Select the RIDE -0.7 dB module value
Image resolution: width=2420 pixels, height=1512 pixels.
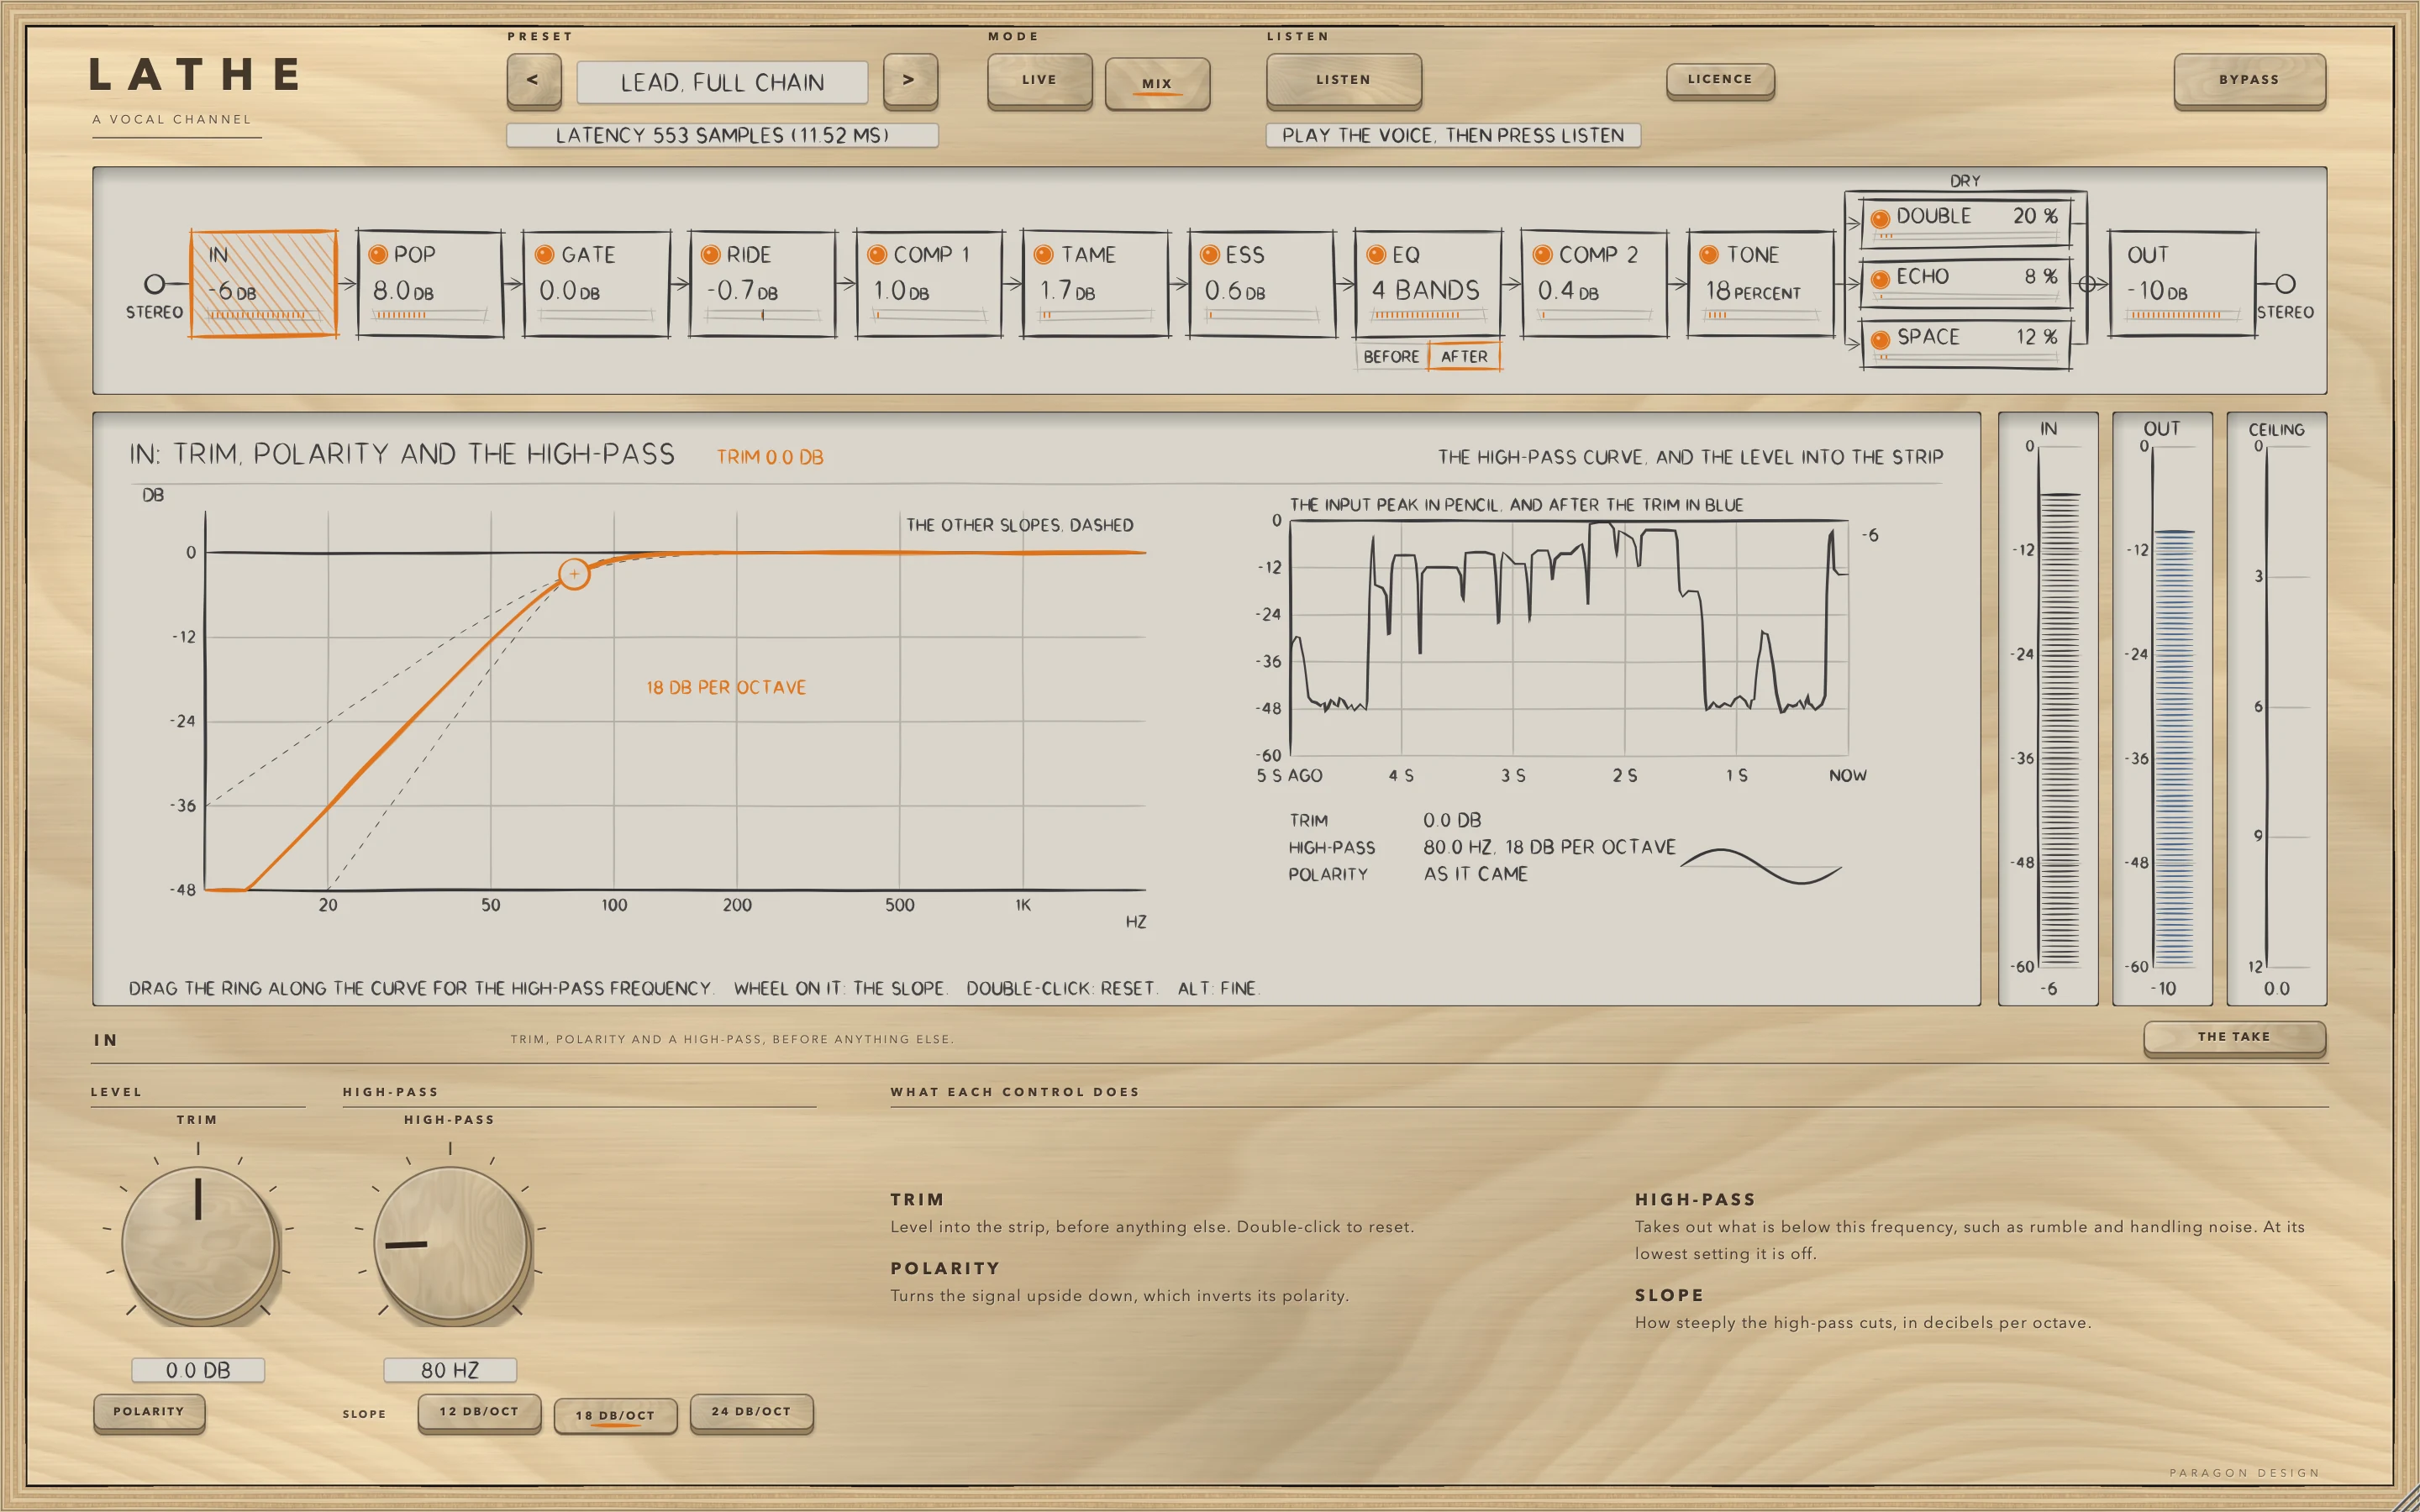[x=741, y=291]
